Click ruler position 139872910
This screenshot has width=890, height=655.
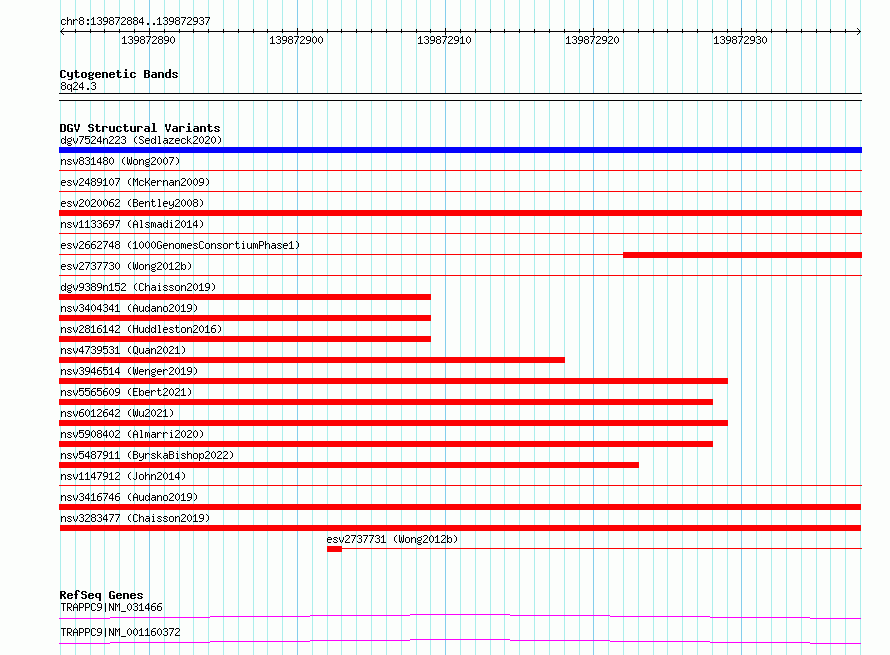tap(444, 40)
